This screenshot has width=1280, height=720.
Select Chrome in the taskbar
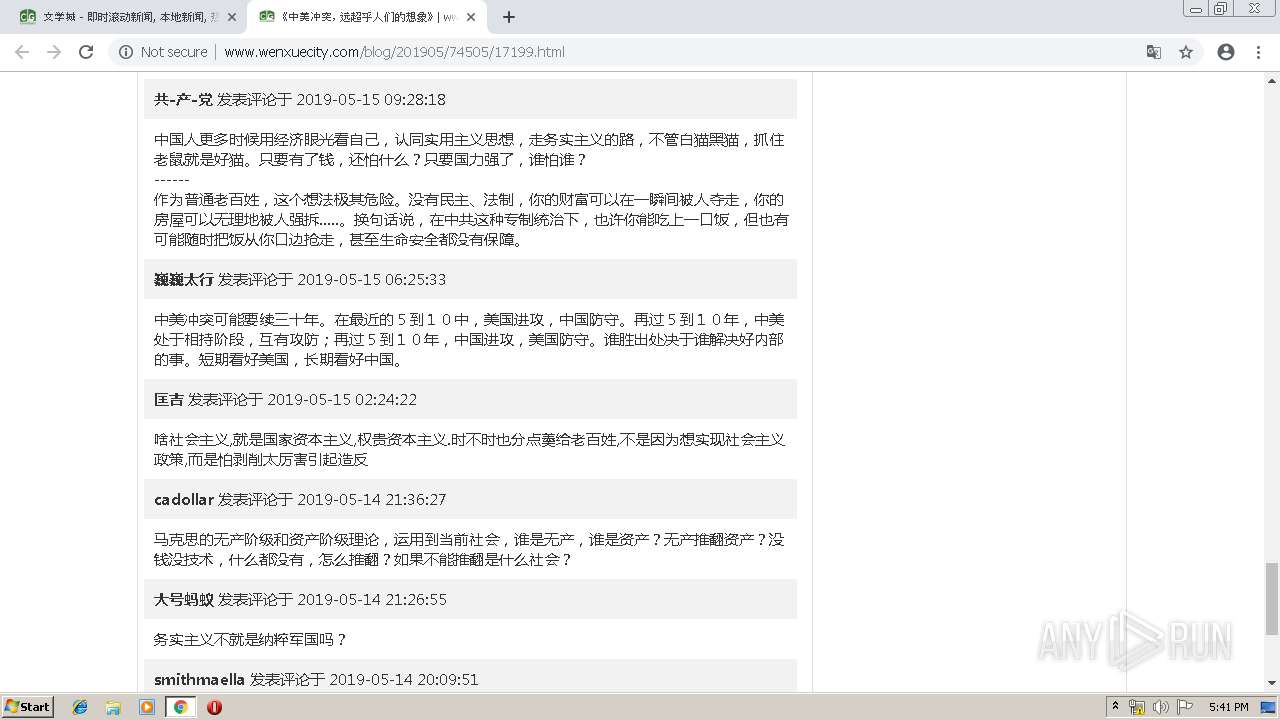click(x=180, y=707)
